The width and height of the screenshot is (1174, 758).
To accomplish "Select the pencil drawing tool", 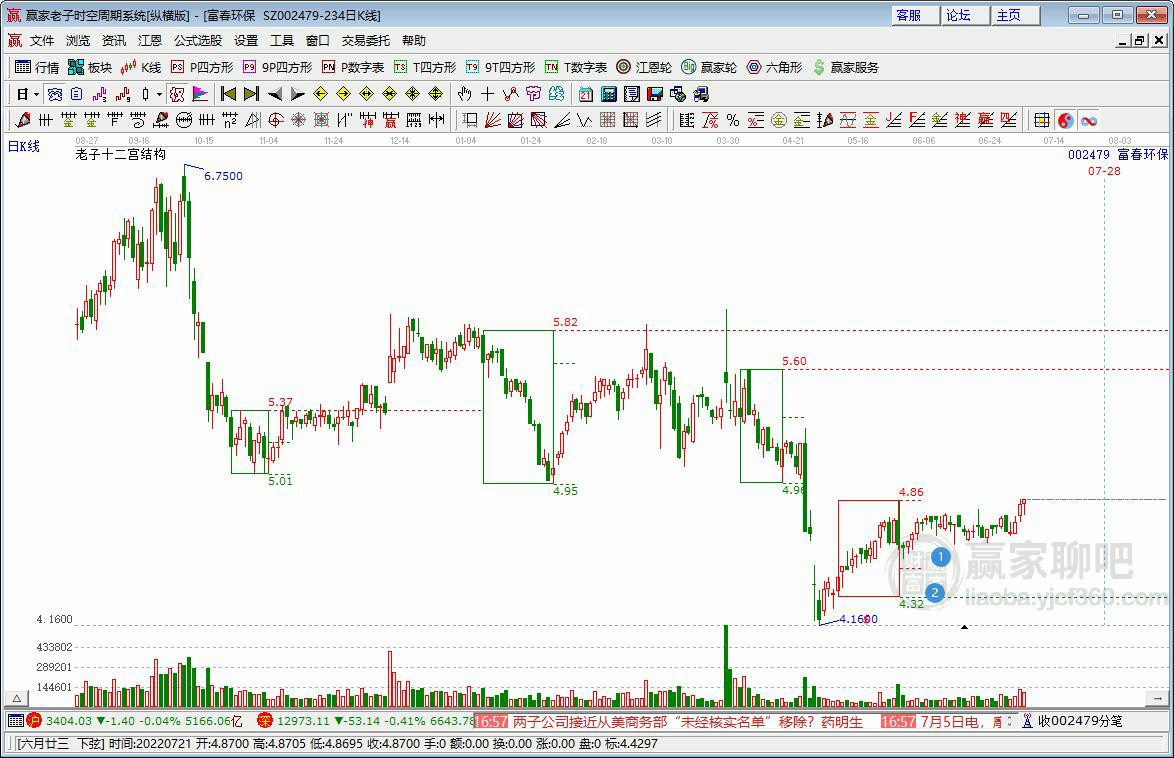I will coord(22,120).
